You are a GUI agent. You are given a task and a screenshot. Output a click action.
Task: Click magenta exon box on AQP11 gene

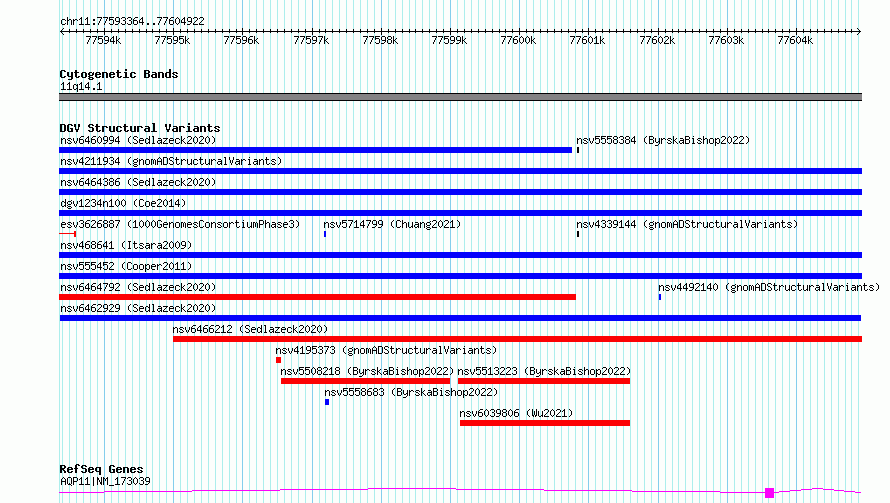tap(769, 493)
